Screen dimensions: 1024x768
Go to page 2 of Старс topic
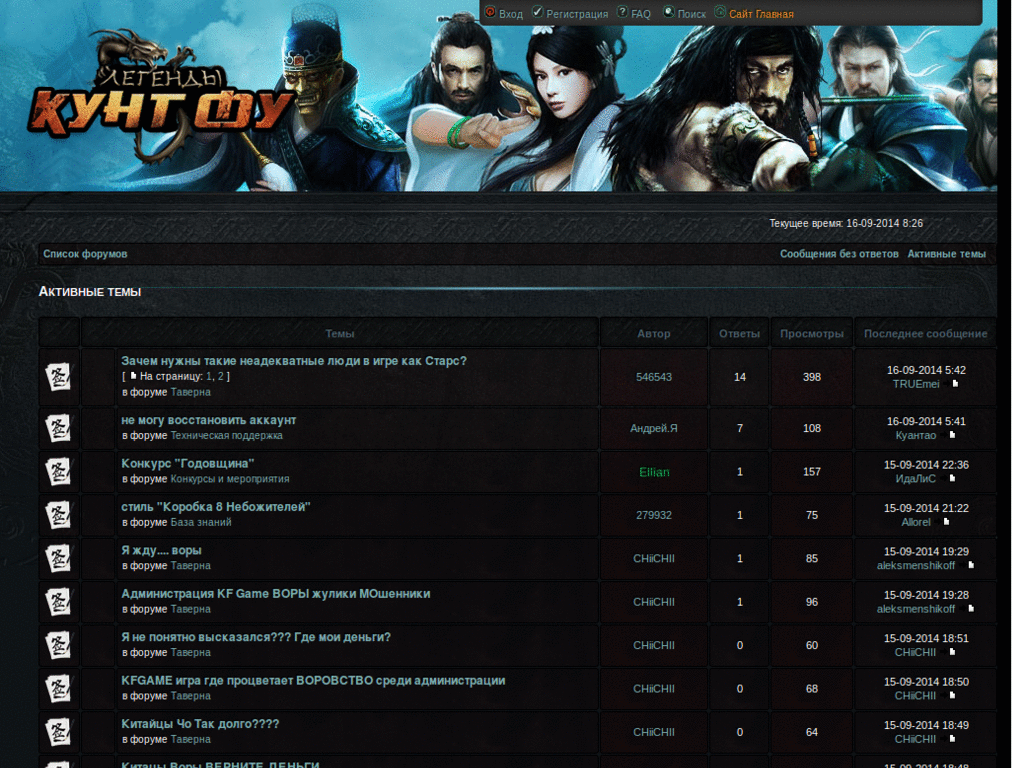[x=221, y=376]
